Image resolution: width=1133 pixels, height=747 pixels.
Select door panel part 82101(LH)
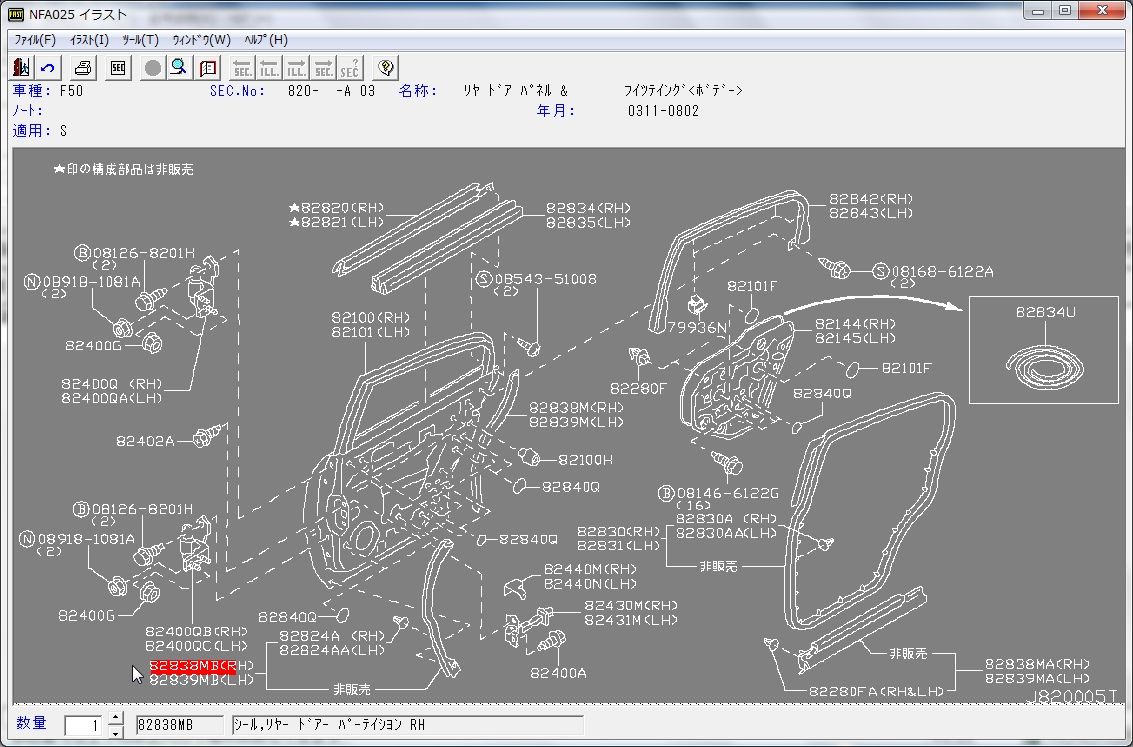click(x=371, y=332)
